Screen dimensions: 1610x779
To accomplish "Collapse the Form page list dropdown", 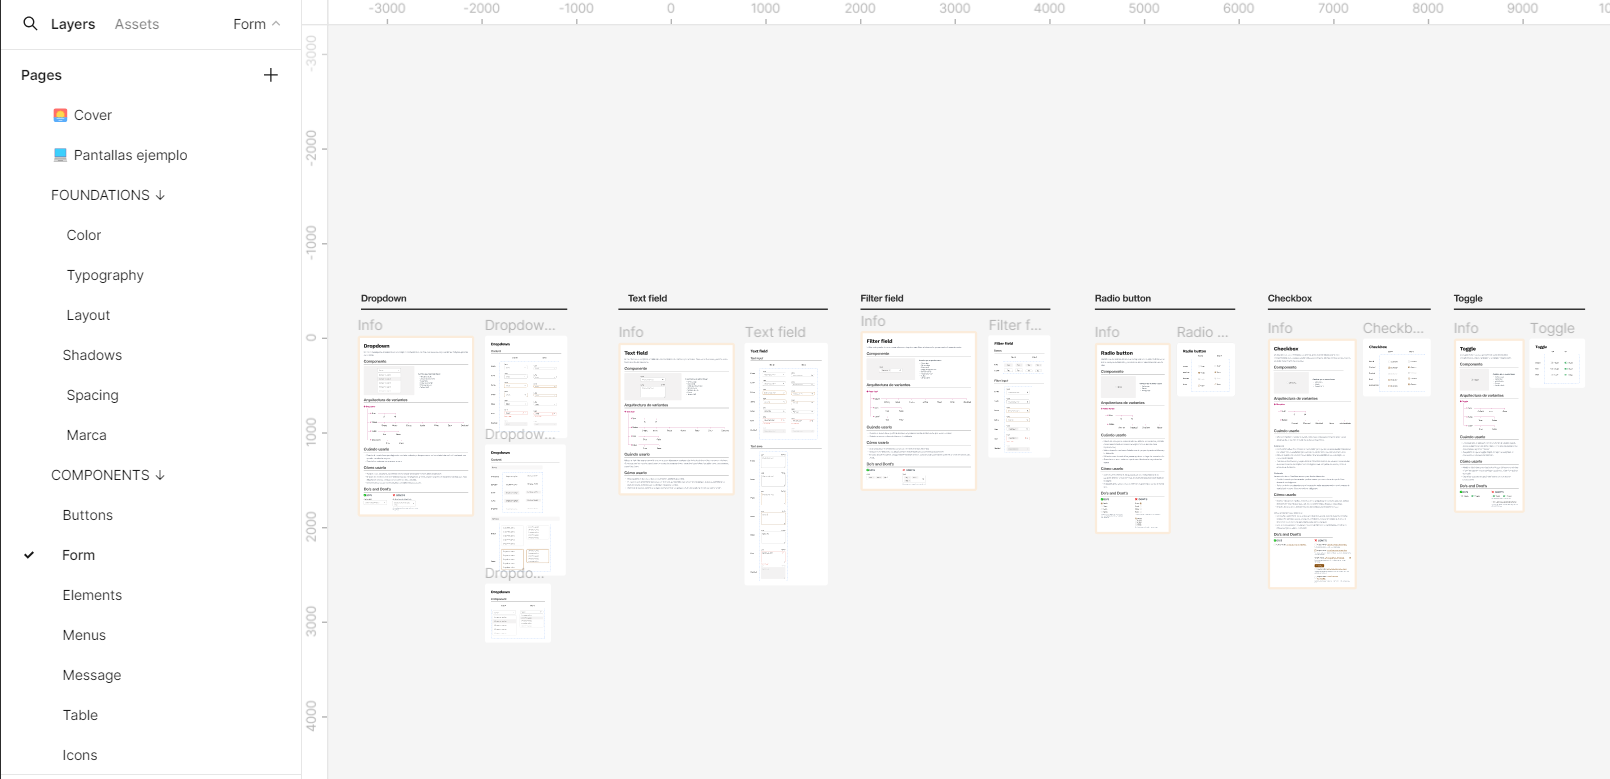I will [256, 24].
